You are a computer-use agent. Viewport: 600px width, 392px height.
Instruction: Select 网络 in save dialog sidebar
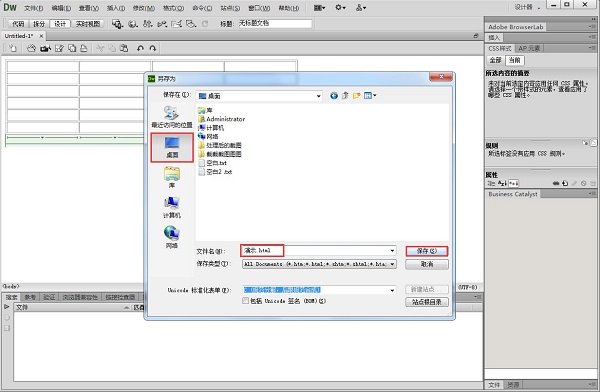[172, 237]
